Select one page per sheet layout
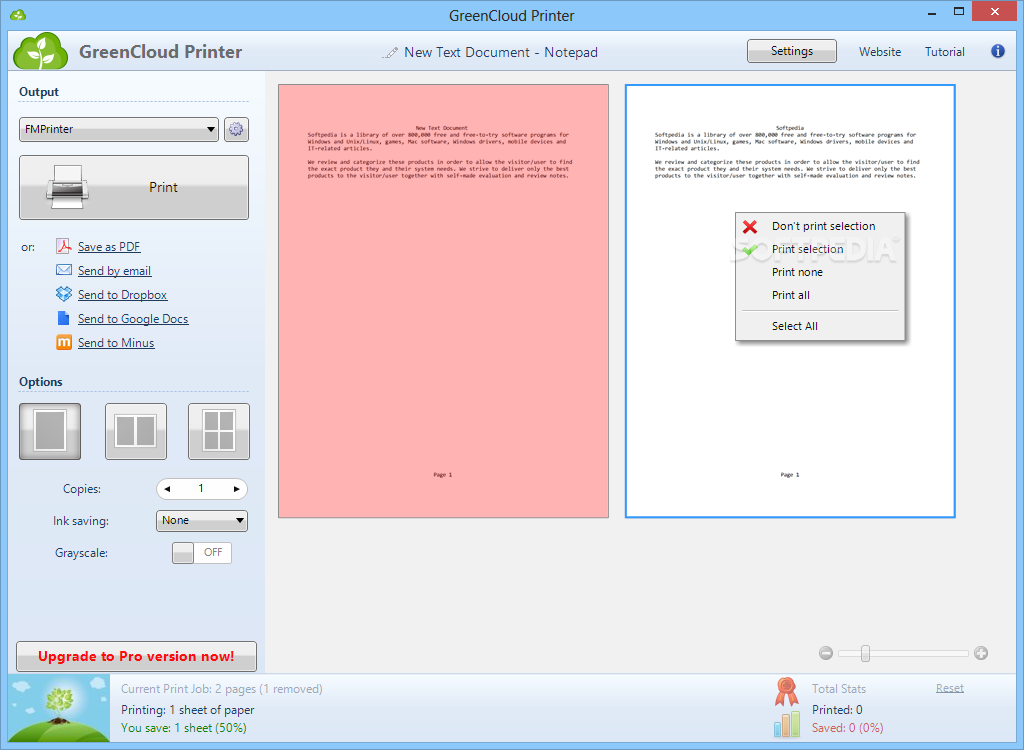Viewport: 1024px width, 750px height. click(50, 431)
